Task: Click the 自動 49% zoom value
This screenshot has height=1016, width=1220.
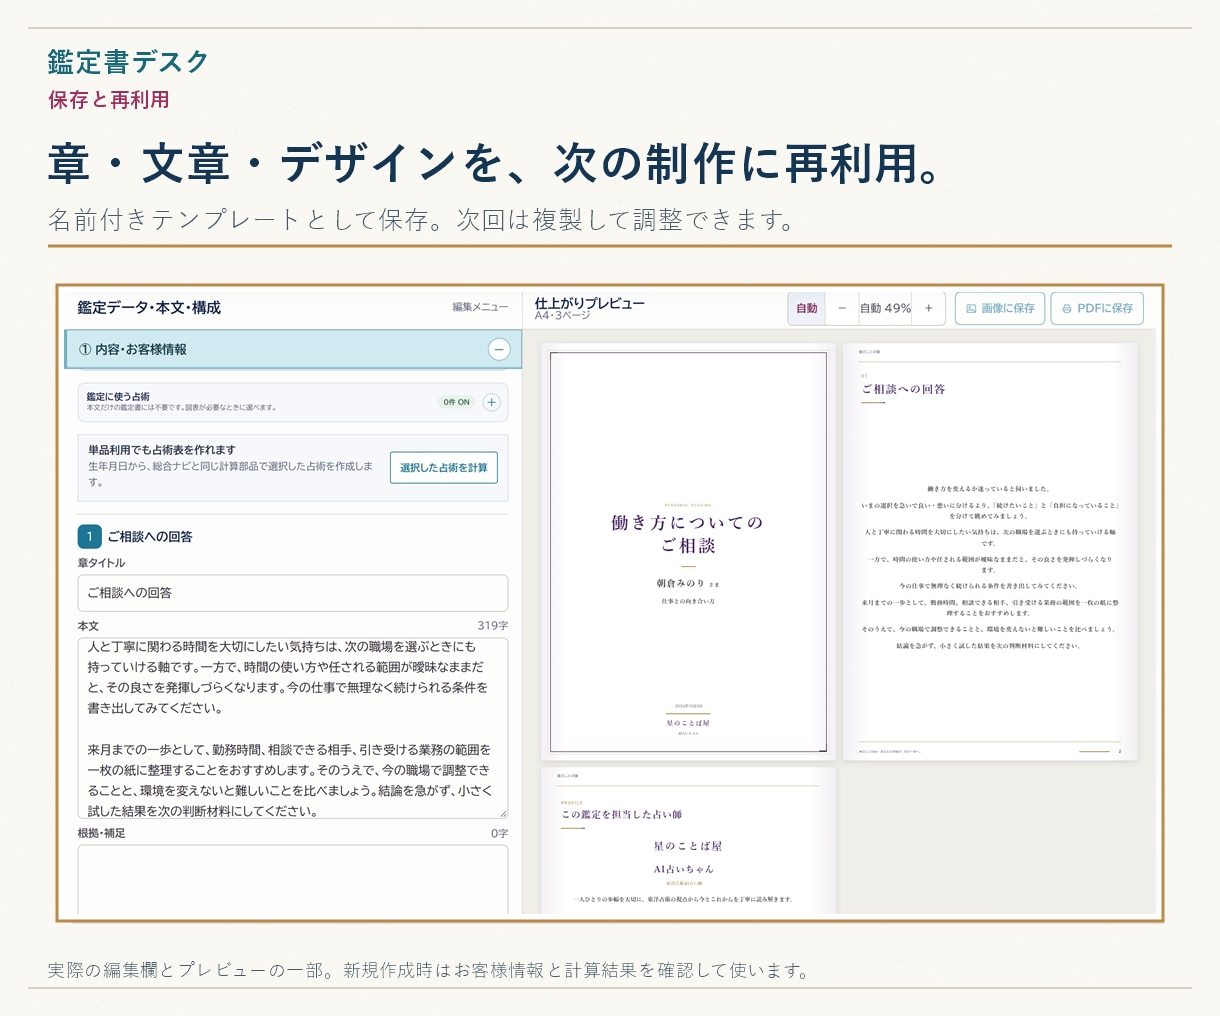Action: [x=886, y=308]
